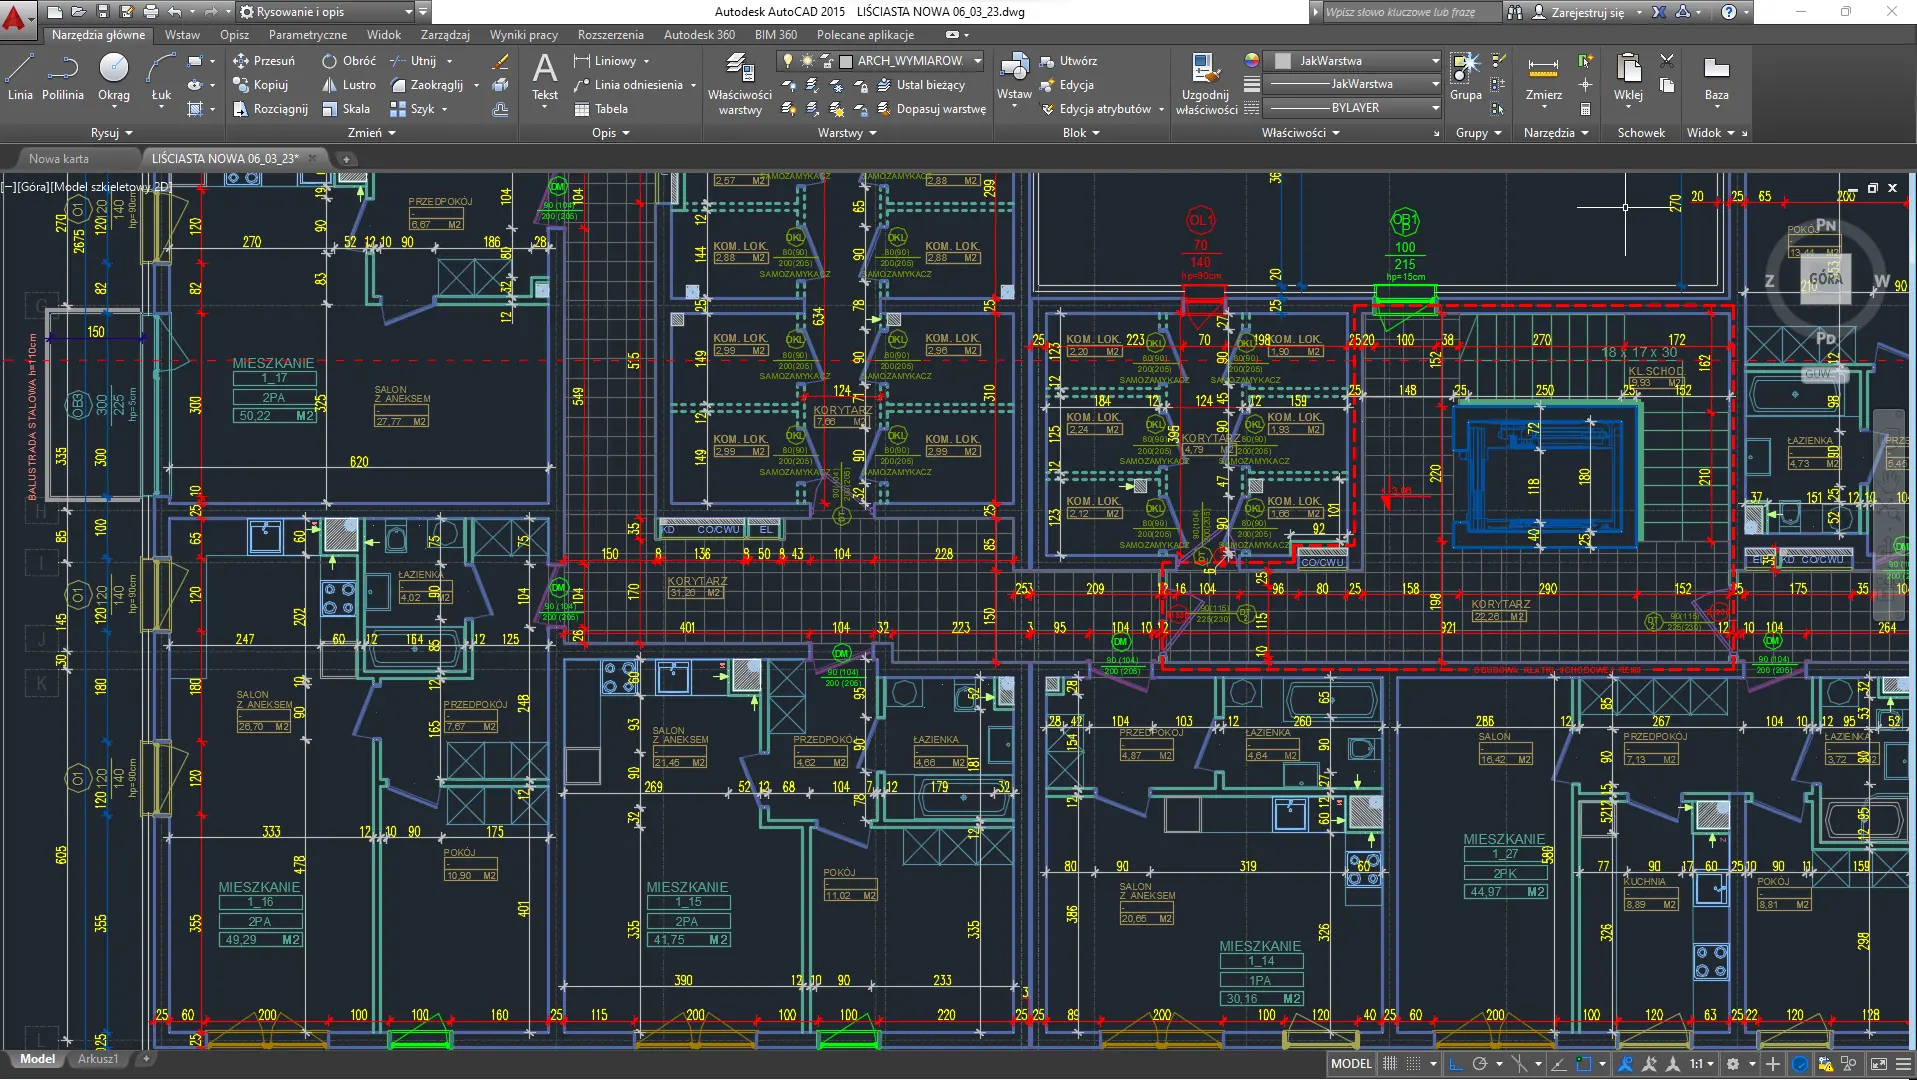Click the Zmierz measure tool
This screenshot has width=1917, height=1080.
click(x=1543, y=77)
